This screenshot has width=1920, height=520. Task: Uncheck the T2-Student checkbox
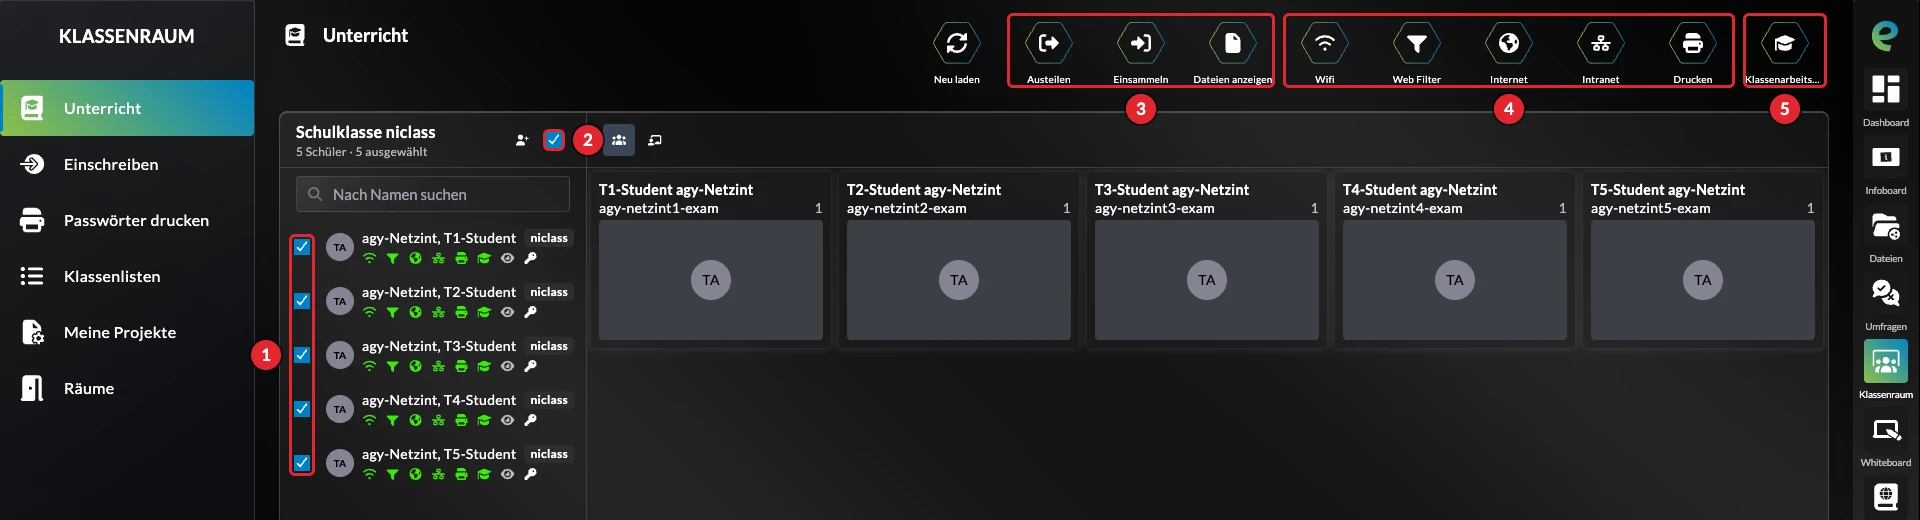pyautogui.click(x=302, y=301)
